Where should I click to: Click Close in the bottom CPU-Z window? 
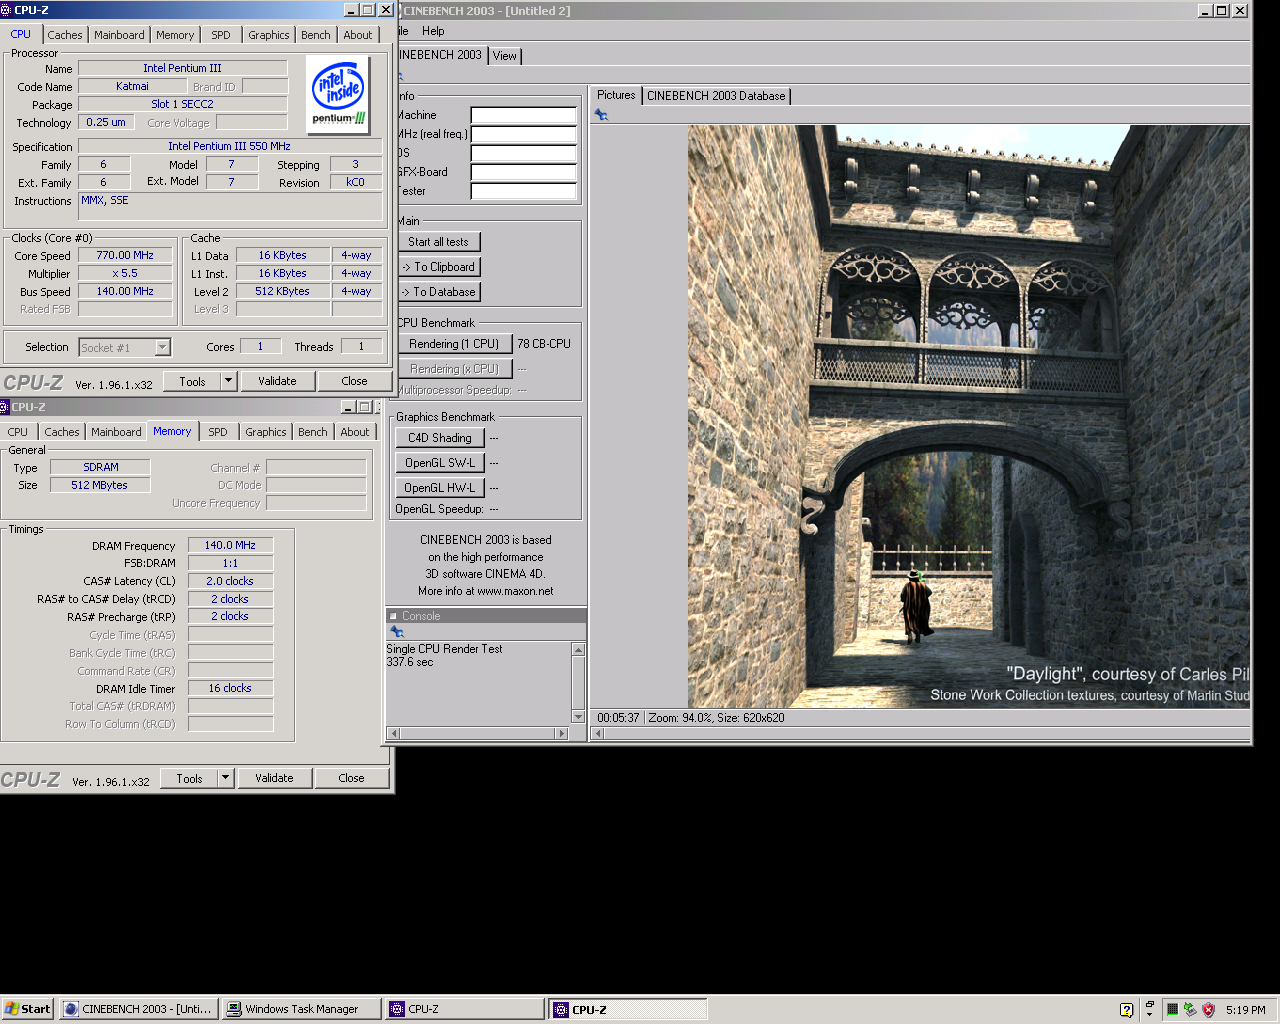[351, 778]
